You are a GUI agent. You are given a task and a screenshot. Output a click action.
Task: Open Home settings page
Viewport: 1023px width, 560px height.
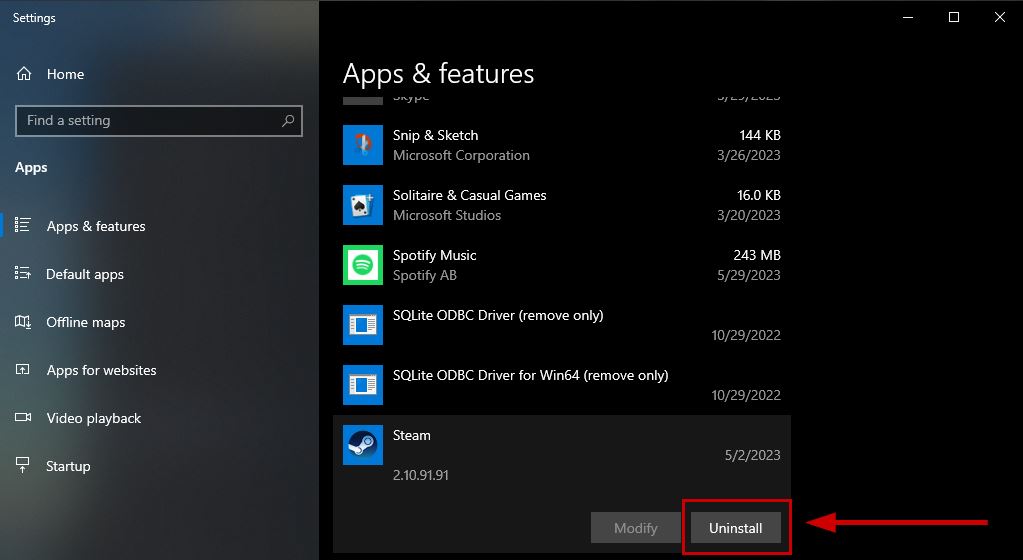[x=65, y=74]
